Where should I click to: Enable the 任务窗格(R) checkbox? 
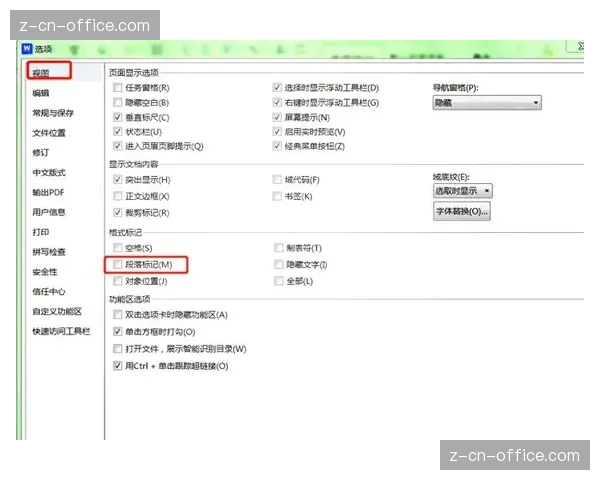[x=117, y=88]
